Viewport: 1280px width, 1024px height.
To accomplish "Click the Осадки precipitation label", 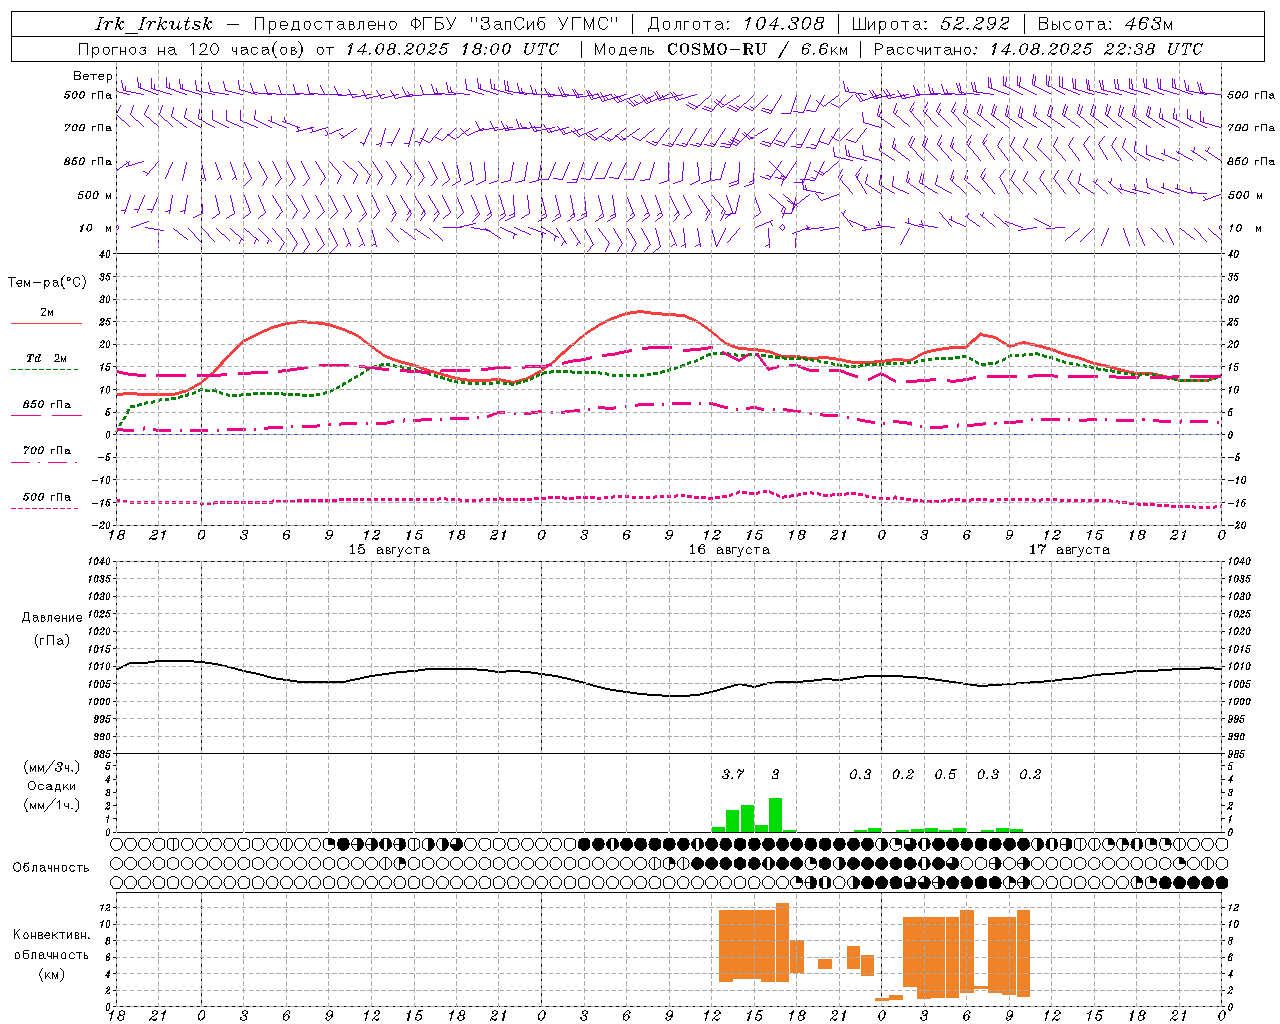I will (51, 786).
